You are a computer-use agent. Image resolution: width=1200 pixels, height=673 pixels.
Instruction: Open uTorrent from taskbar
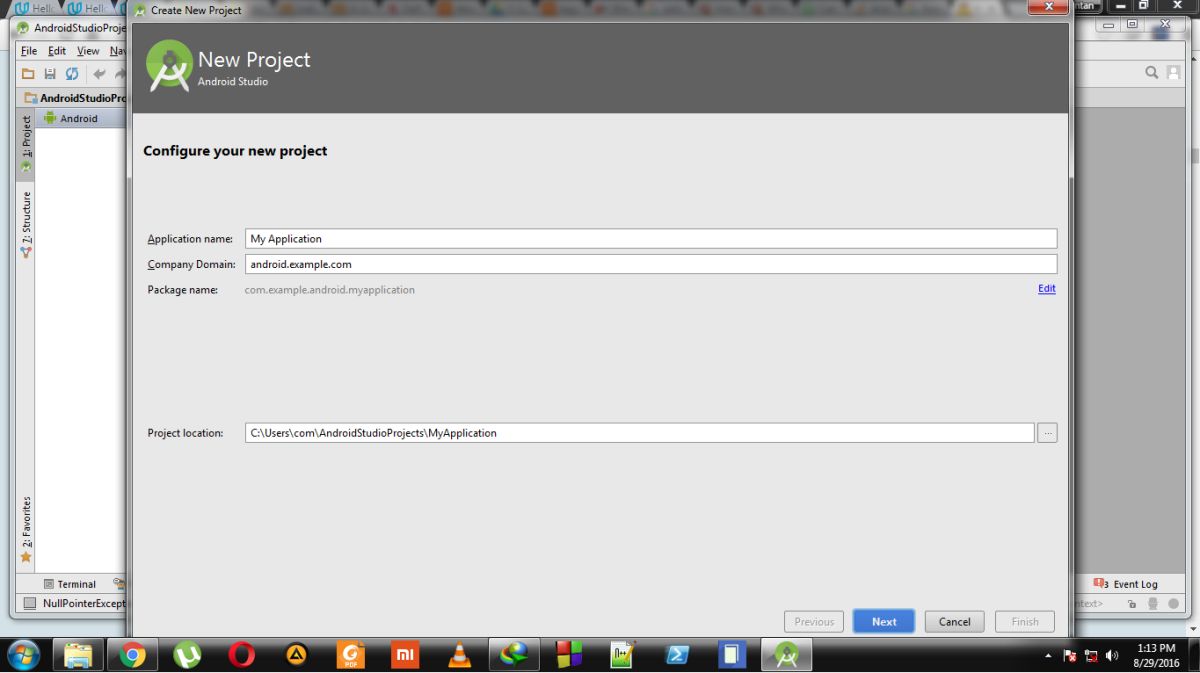pos(187,655)
